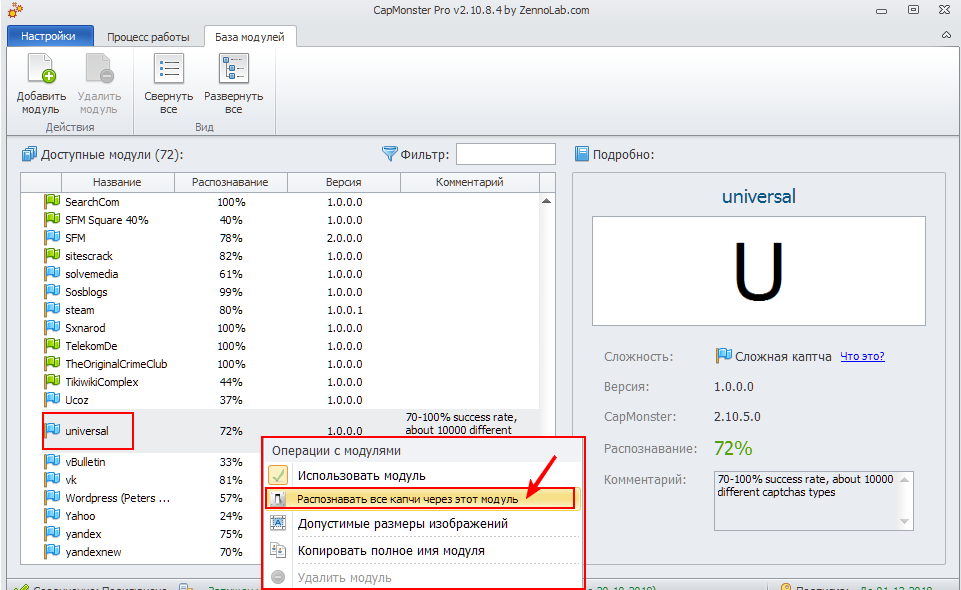Click inside the Фильтр input field

pos(506,154)
